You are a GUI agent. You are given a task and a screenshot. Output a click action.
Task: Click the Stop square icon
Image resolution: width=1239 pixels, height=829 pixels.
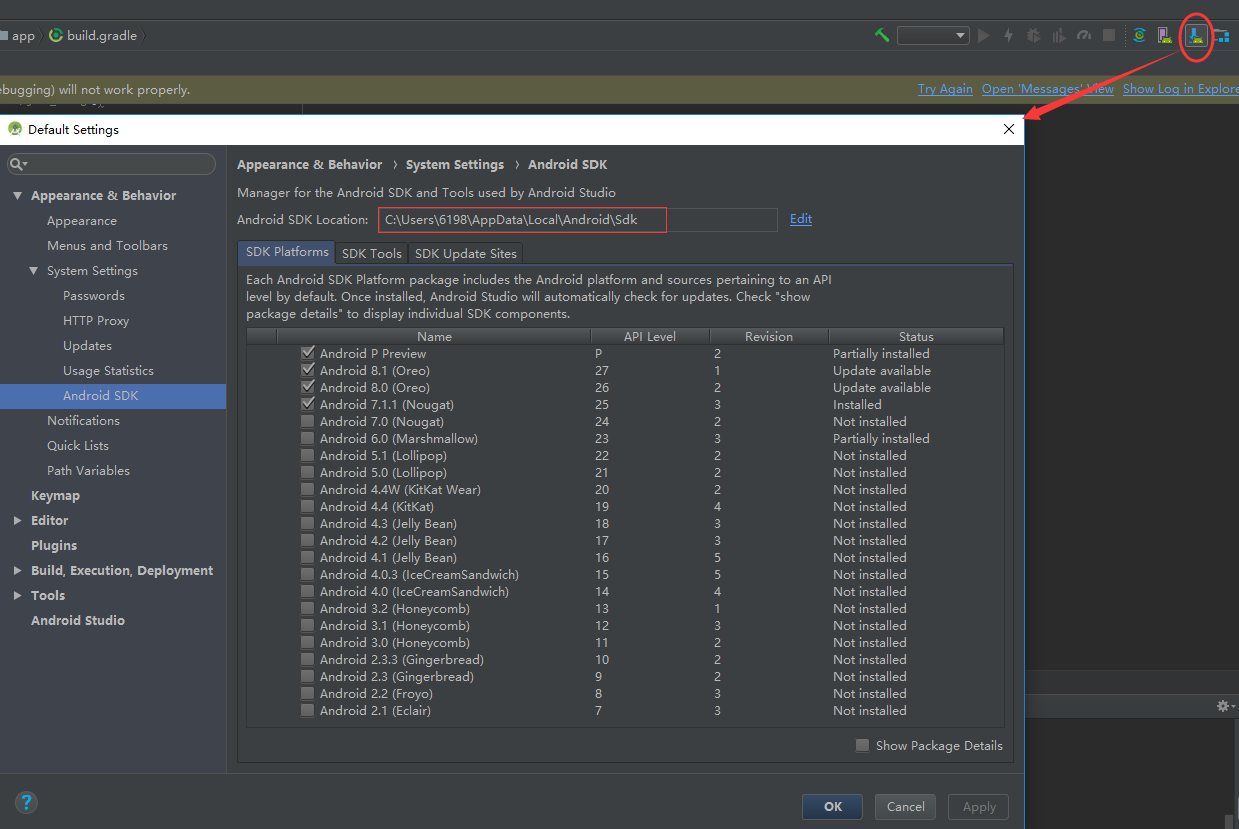click(x=1109, y=35)
